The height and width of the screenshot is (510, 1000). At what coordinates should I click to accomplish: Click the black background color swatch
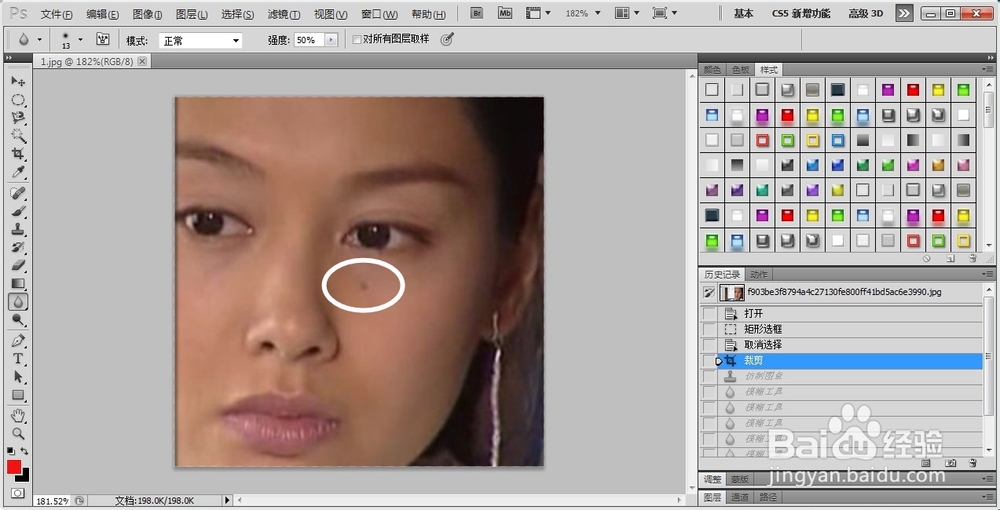[x=25, y=476]
